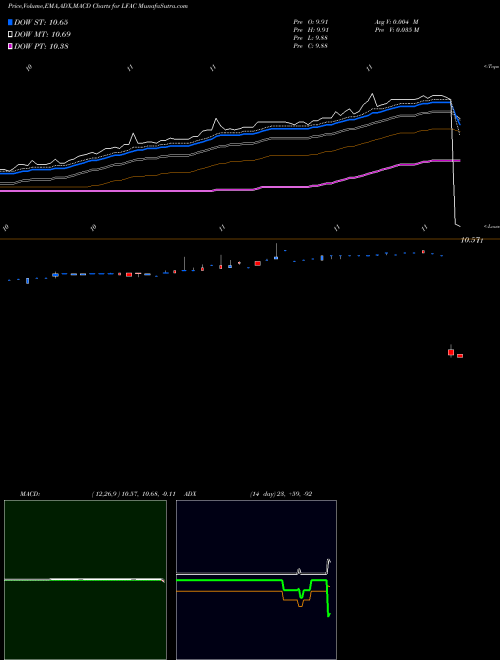
Task: Click the 'ADX' panel label
Action: pos(191,494)
